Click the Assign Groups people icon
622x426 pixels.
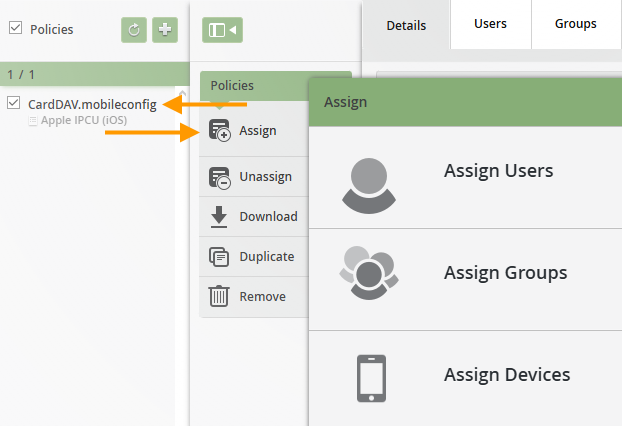tap(369, 273)
